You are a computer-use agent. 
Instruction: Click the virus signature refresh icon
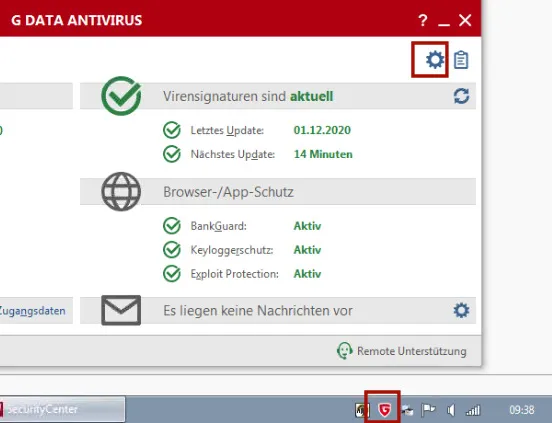(x=461, y=96)
